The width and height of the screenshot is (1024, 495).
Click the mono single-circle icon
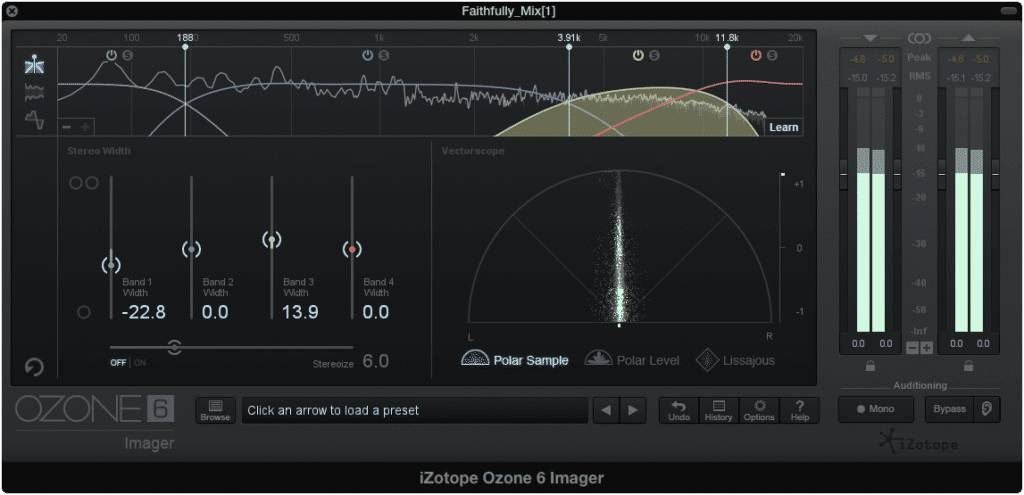click(84, 312)
